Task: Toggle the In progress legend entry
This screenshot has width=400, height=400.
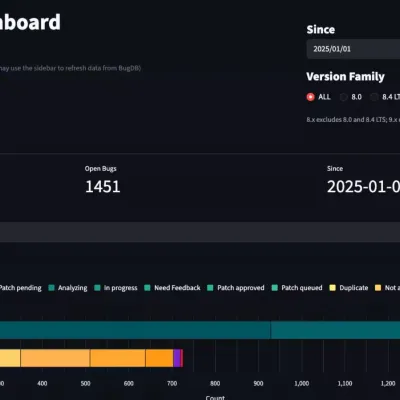Action: pyautogui.click(x=116, y=288)
